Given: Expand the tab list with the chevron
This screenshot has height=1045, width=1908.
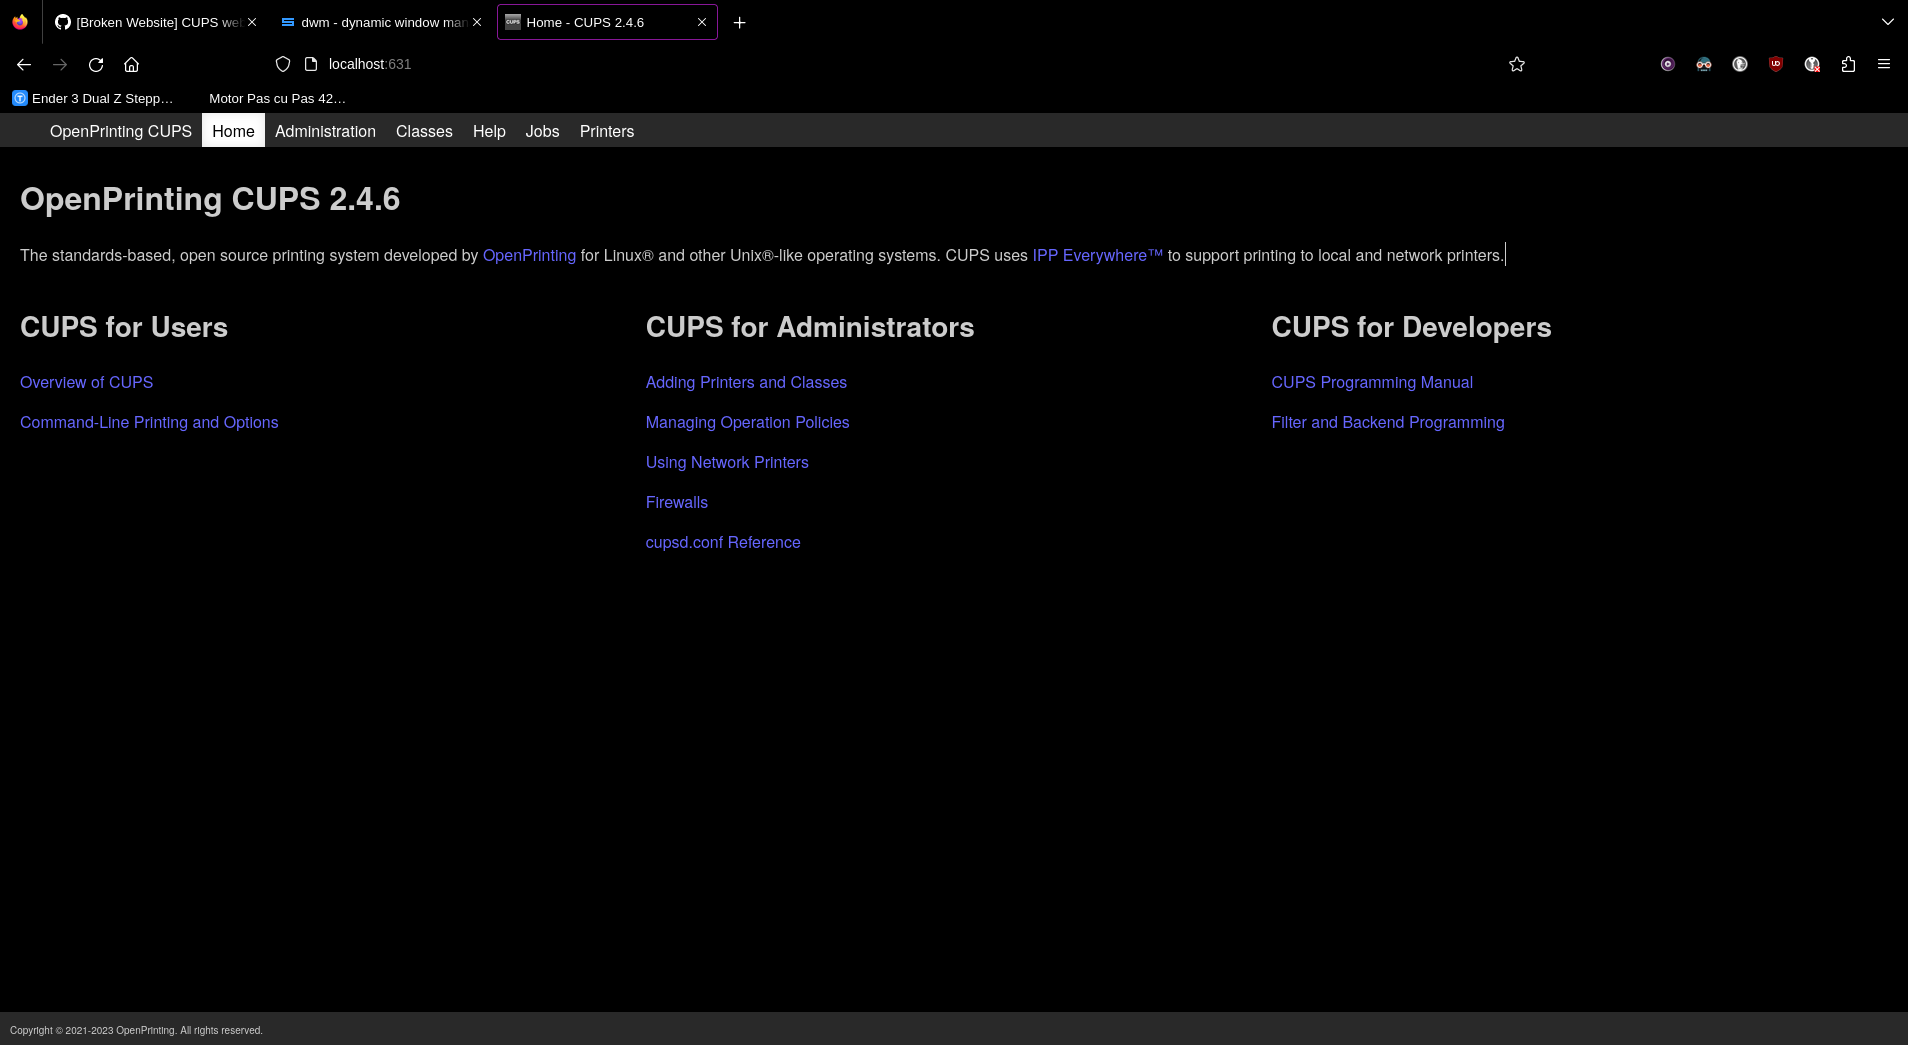Looking at the screenshot, I should coord(1888,22).
